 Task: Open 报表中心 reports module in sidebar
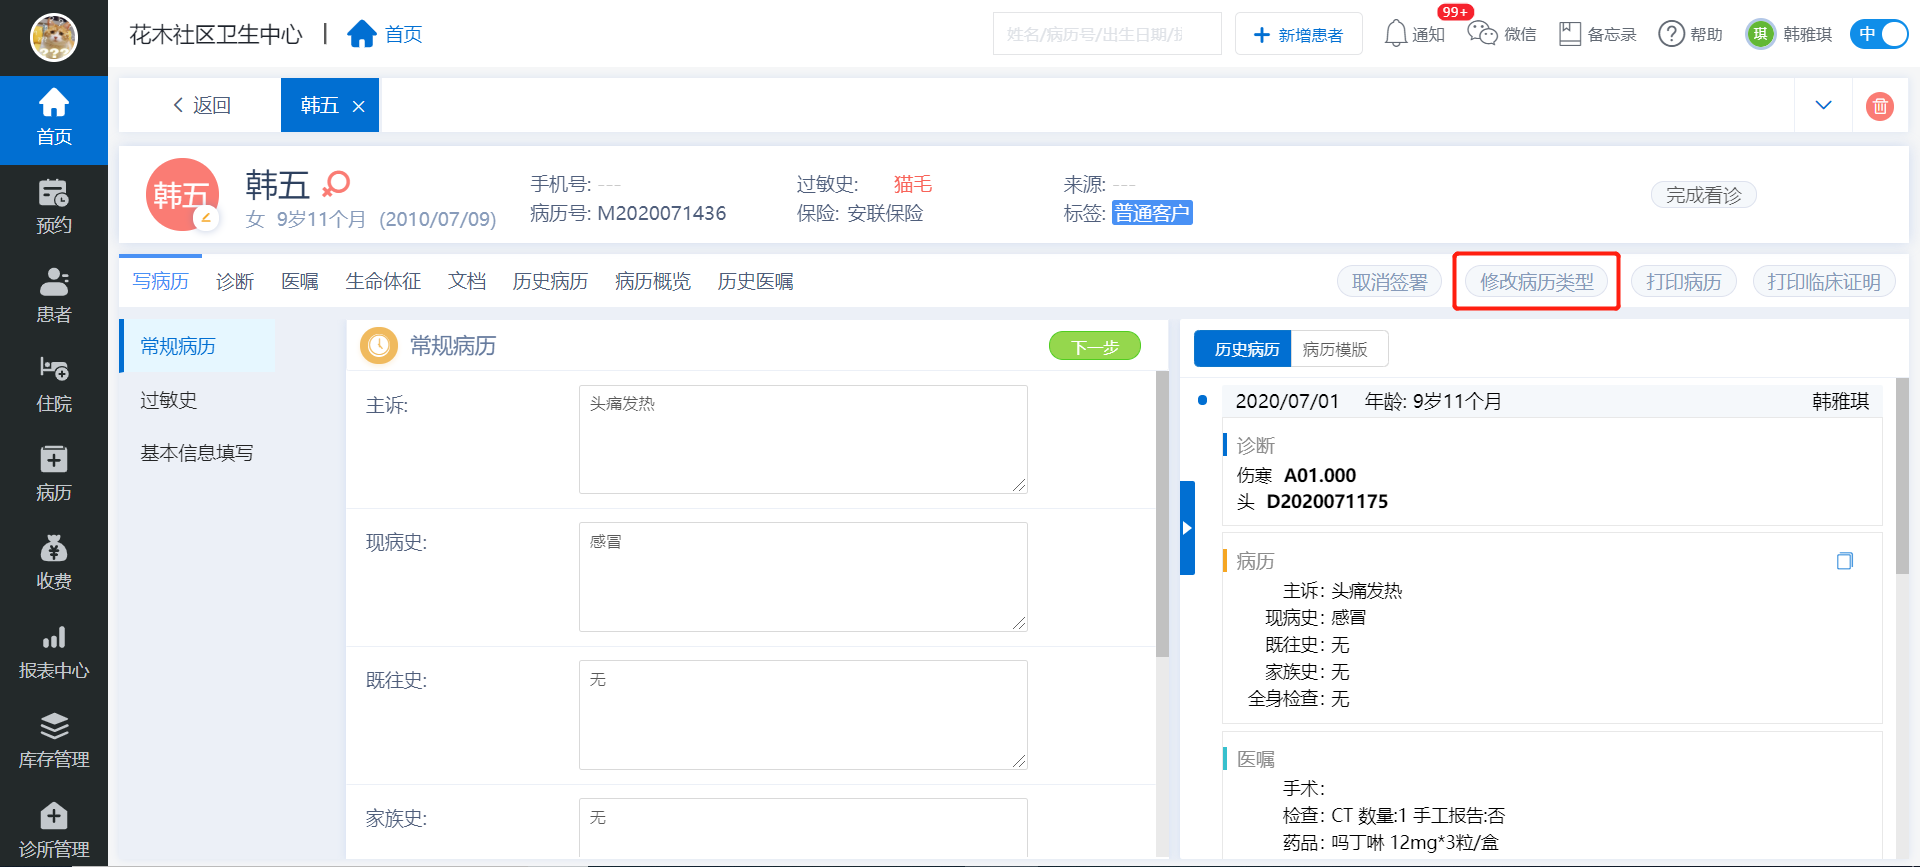click(x=54, y=652)
